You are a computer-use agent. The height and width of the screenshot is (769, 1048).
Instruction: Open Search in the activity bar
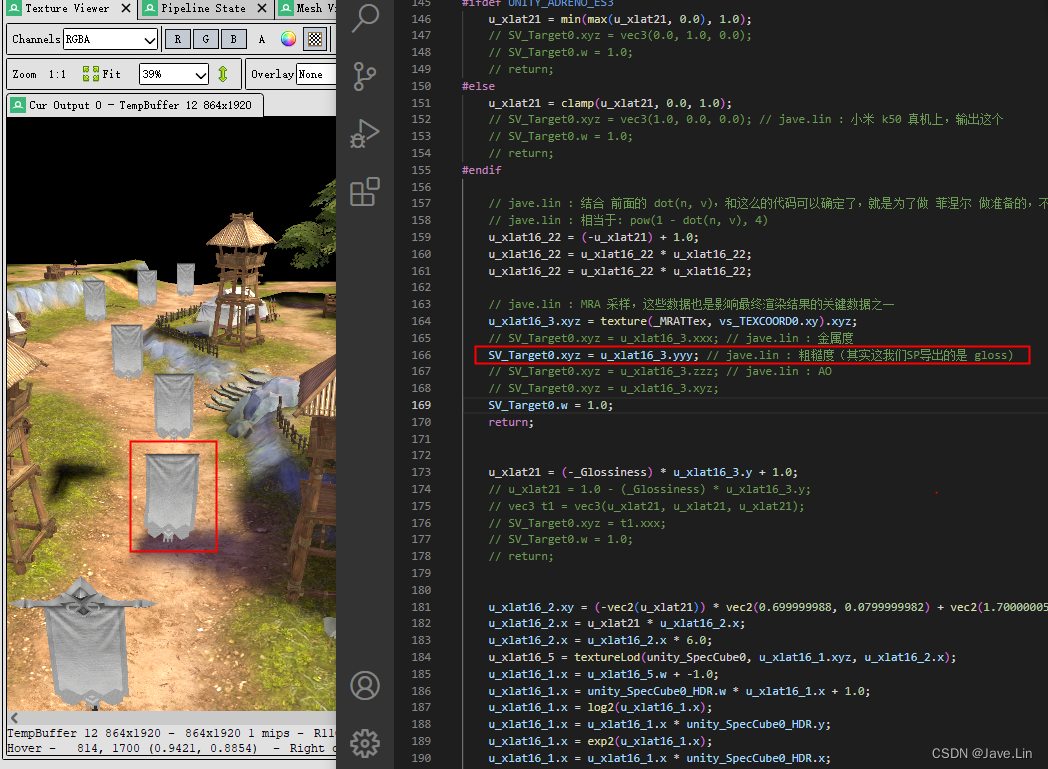tap(363, 20)
